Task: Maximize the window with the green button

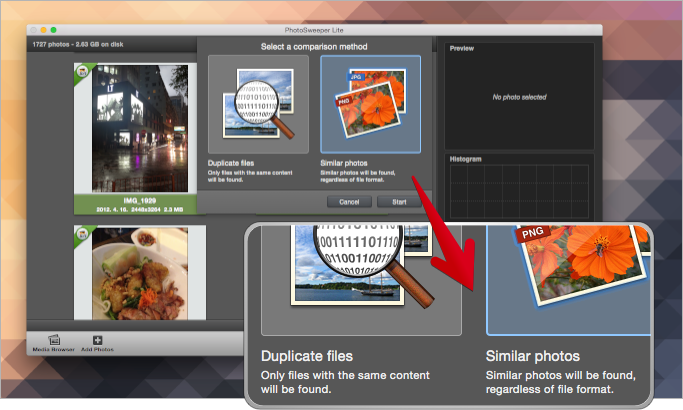Action: [54, 30]
